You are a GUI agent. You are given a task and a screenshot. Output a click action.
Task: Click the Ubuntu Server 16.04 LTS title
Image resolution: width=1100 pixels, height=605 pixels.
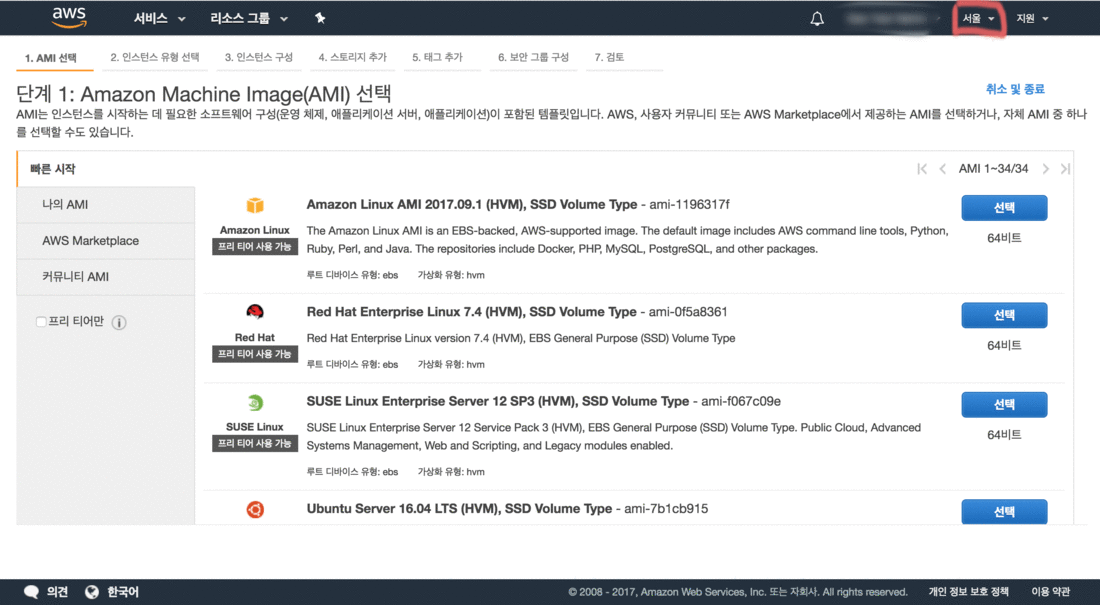pyautogui.click(x=459, y=508)
